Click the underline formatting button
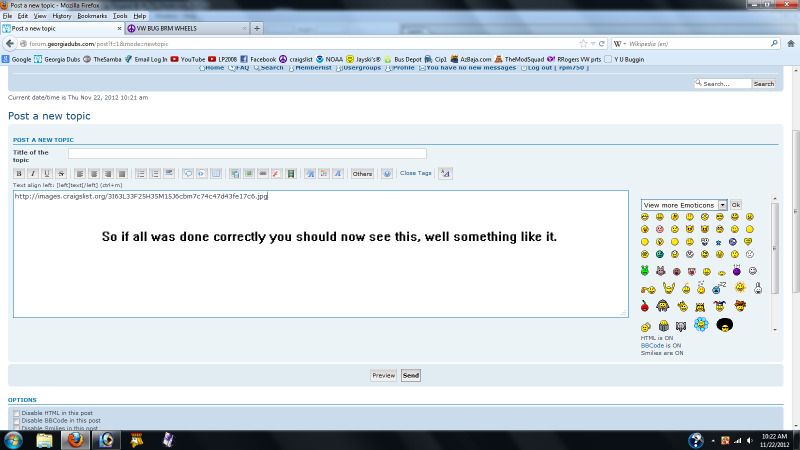Screen dimensions: 800x450 (x=47, y=173)
